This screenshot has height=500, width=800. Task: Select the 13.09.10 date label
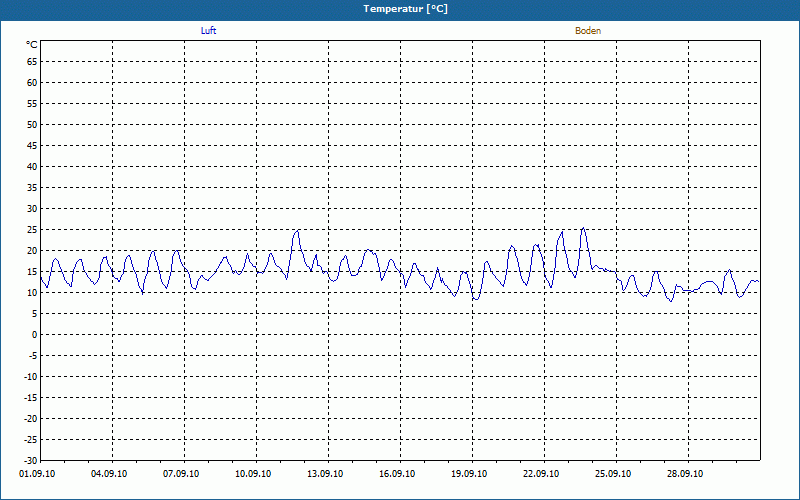[325, 473]
